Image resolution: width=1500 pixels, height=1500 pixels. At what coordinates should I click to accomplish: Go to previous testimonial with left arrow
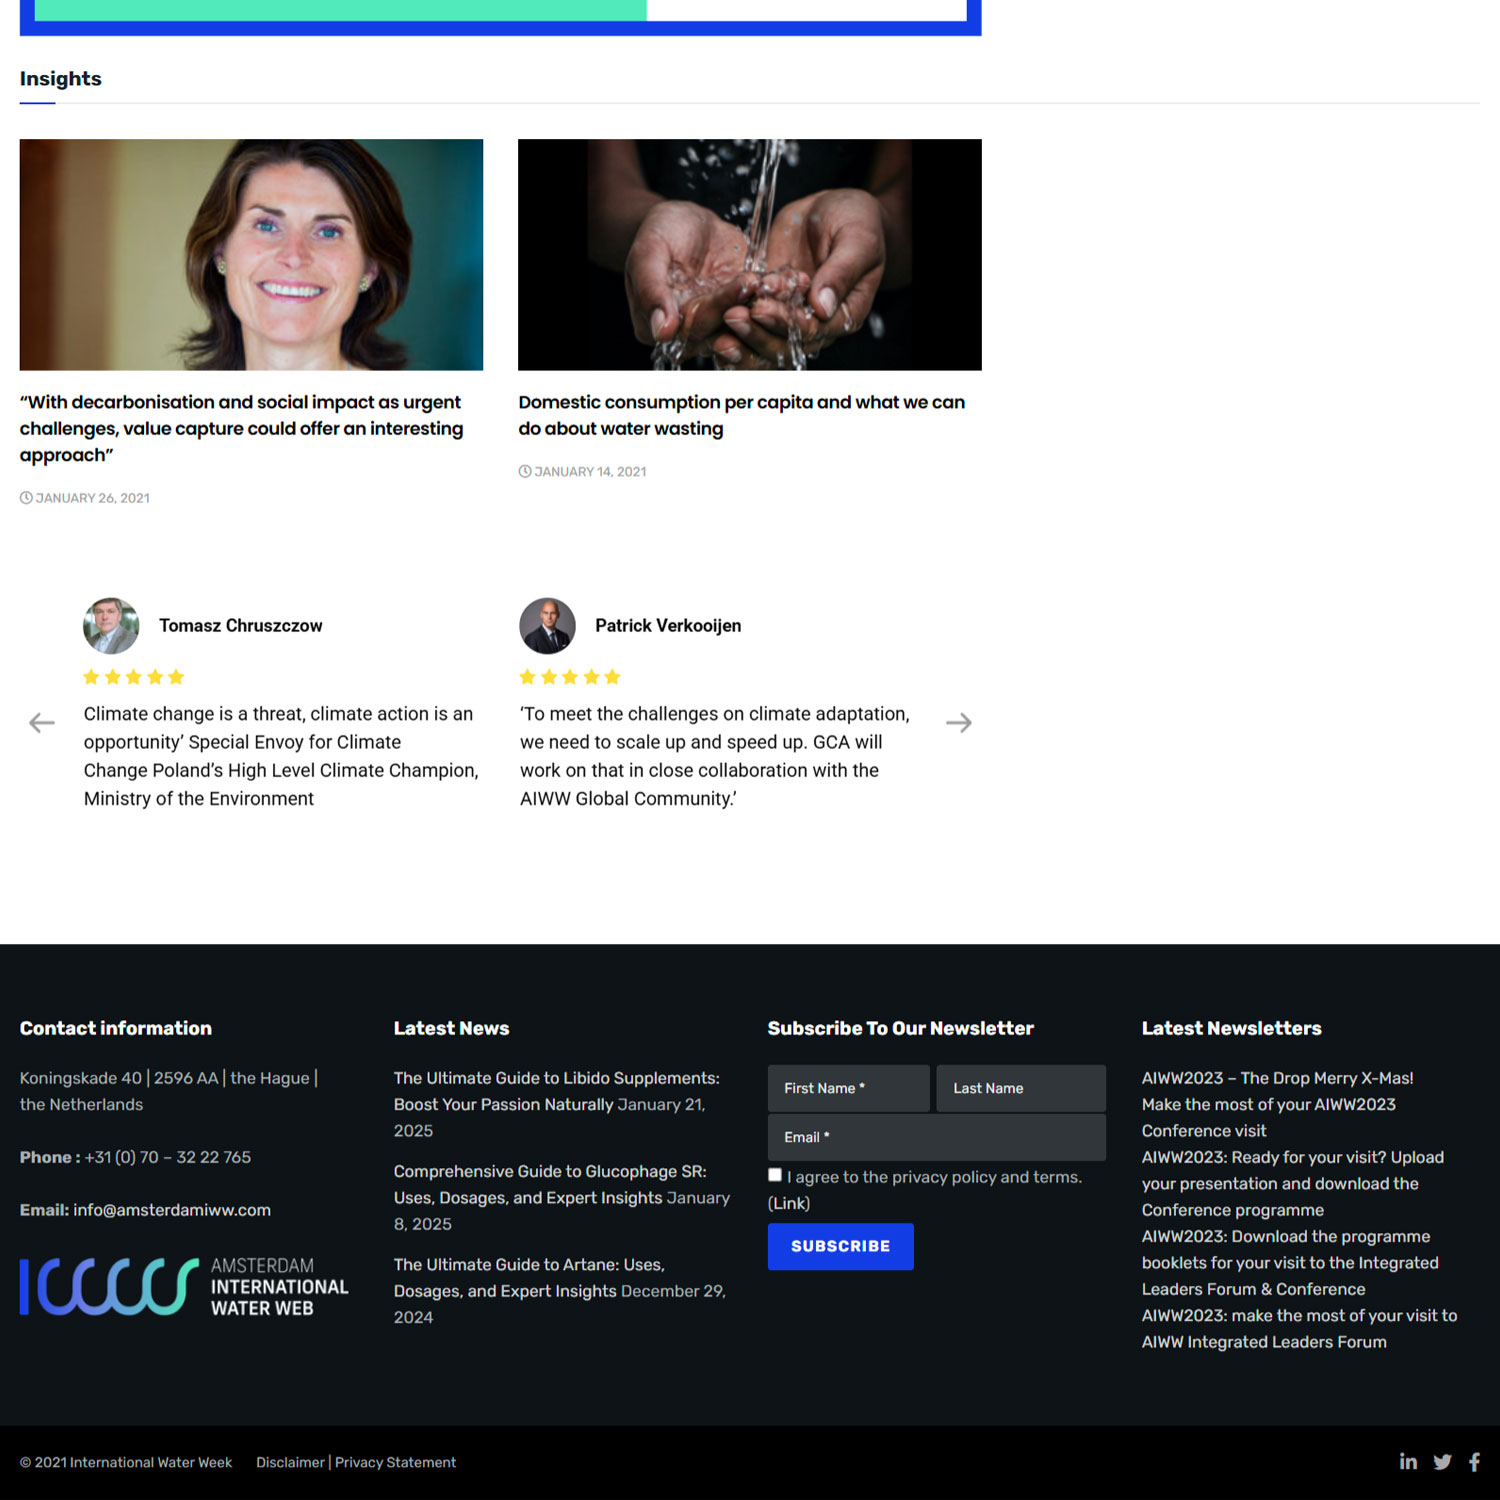click(x=42, y=722)
